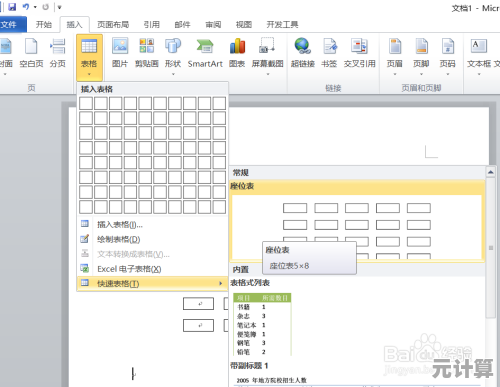Select the 表格式列表 quick table thumbnail

[x=262, y=324]
